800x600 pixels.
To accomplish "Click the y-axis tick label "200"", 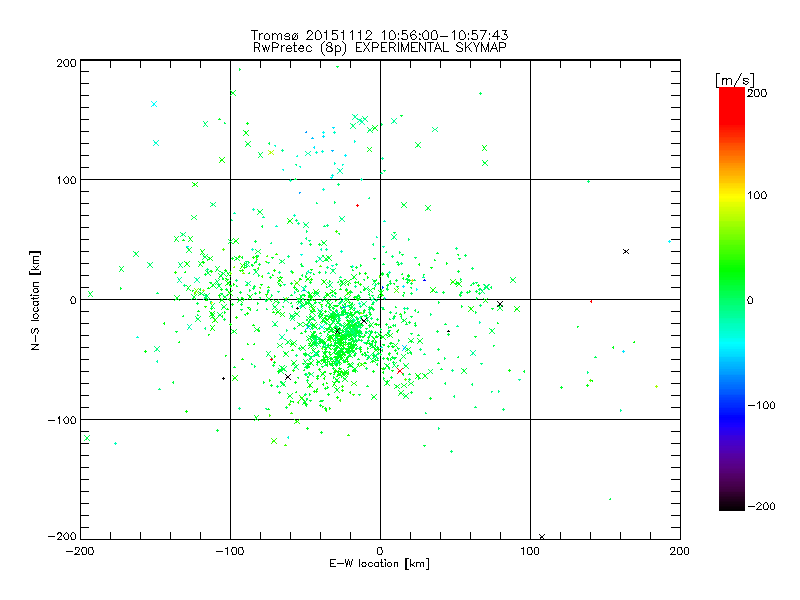I will click(x=66, y=63).
